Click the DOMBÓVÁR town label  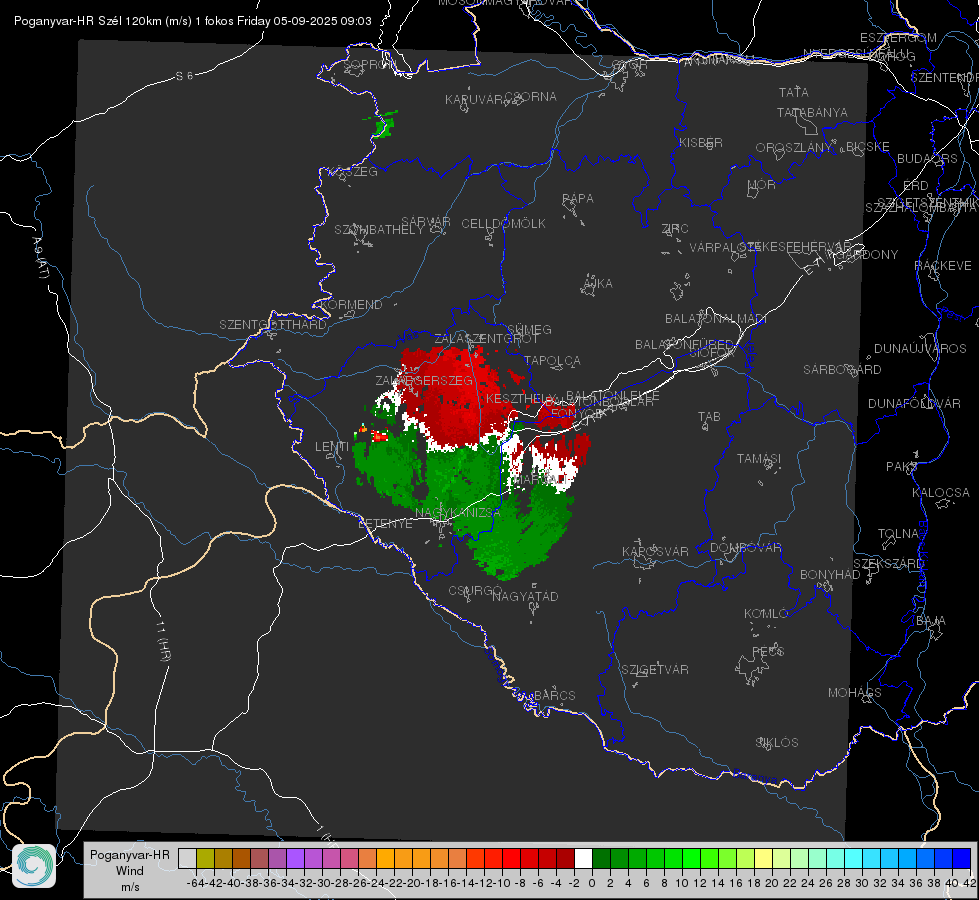point(745,548)
